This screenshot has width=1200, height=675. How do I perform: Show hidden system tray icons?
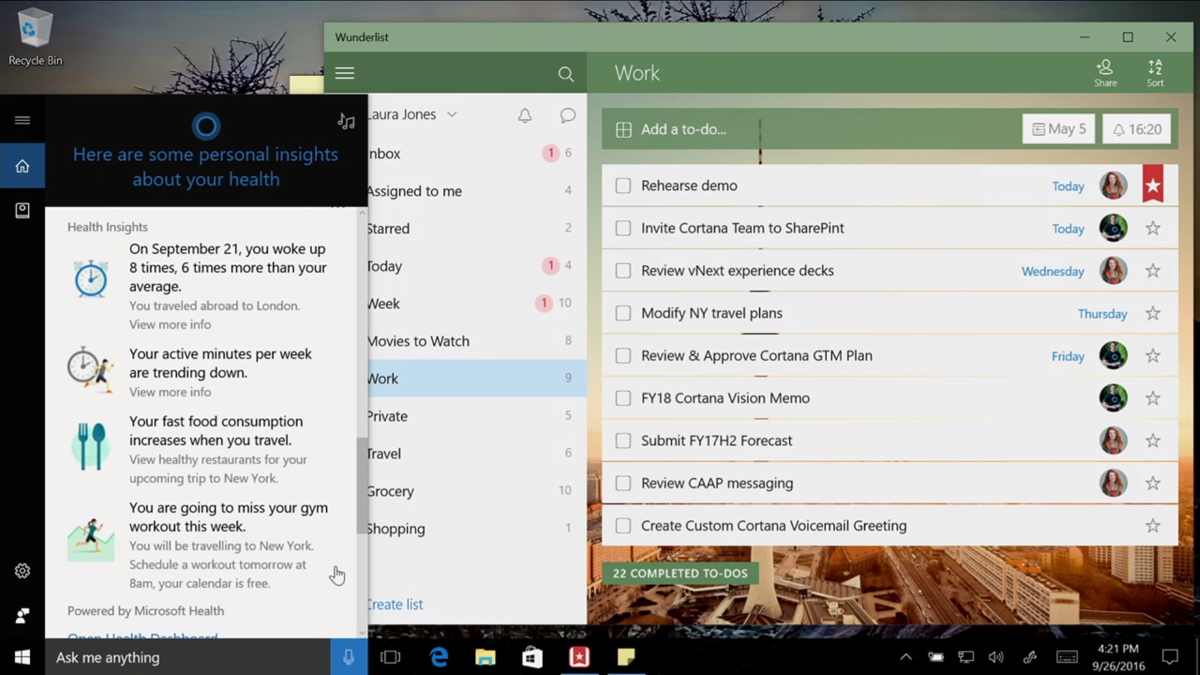tap(905, 657)
